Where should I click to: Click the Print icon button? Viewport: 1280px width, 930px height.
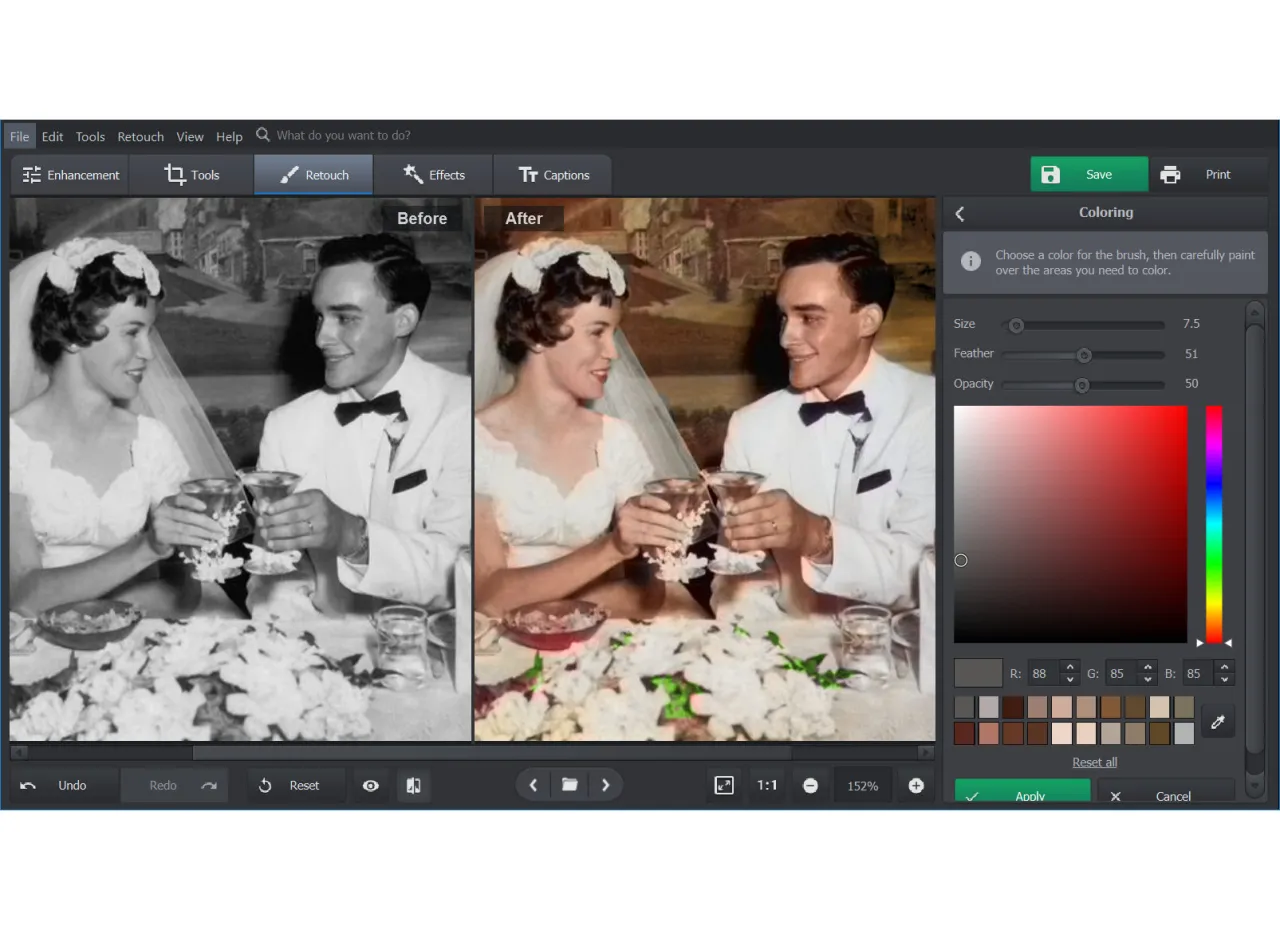pyautogui.click(x=1170, y=175)
